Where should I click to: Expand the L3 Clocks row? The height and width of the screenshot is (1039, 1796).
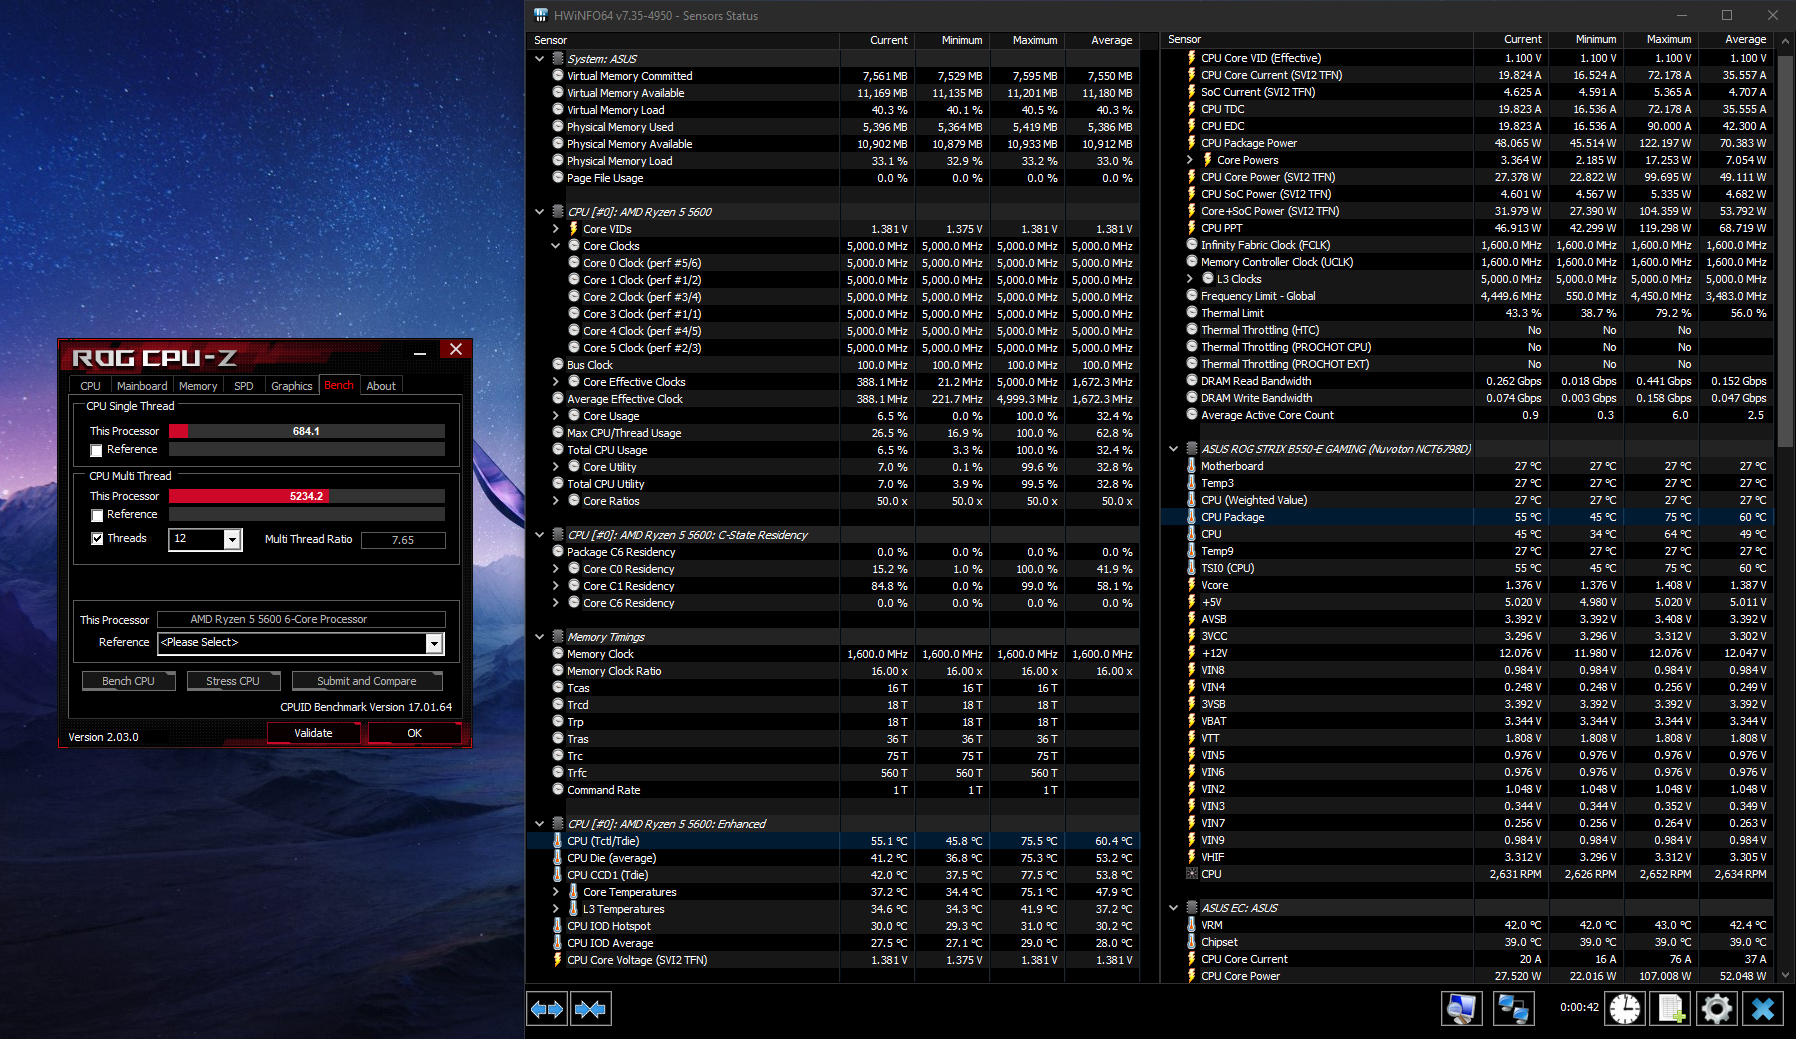[x=1190, y=279]
